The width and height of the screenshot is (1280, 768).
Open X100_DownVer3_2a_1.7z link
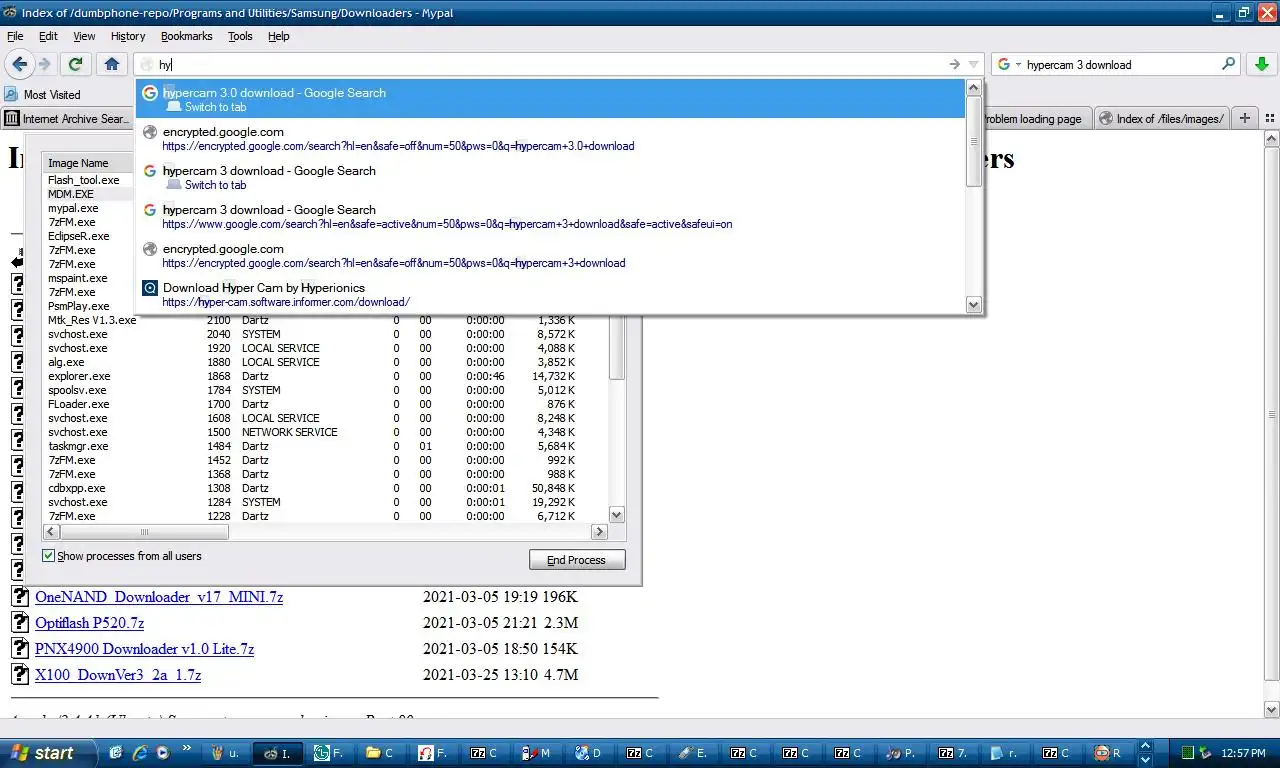coord(118,675)
